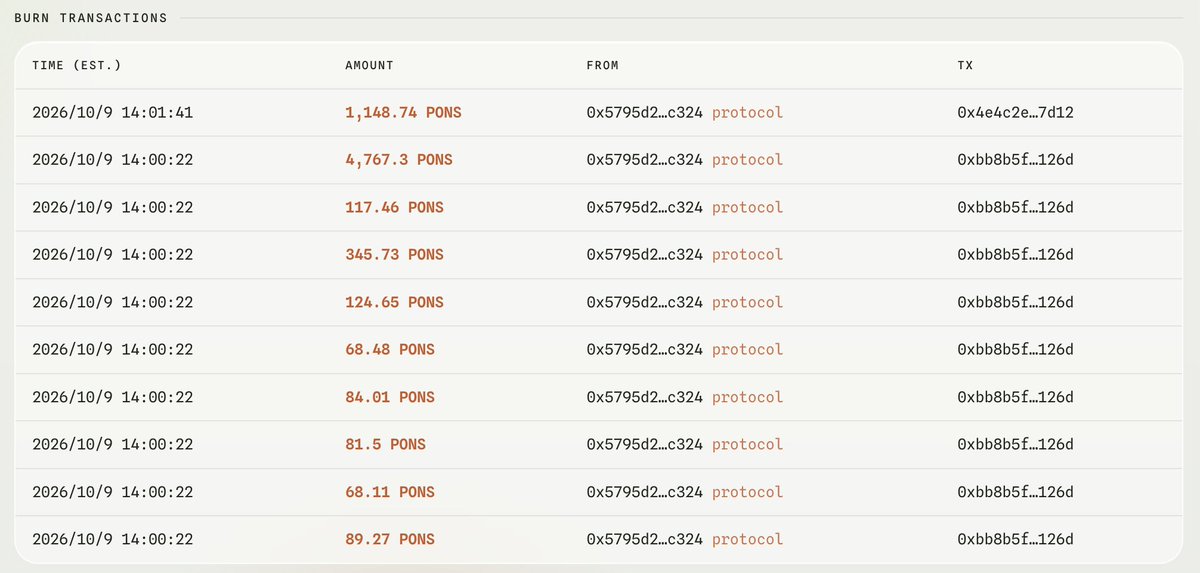
Task: Open from address in the 81.5 PONS row
Action: click(x=645, y=444)
